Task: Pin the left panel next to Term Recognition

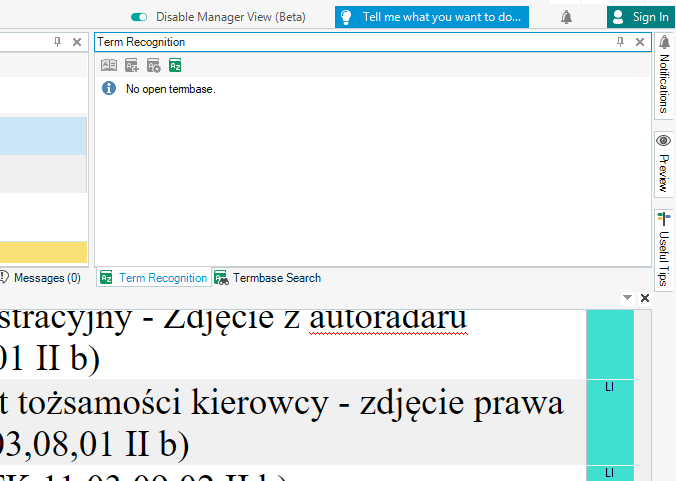Action: 57,42
